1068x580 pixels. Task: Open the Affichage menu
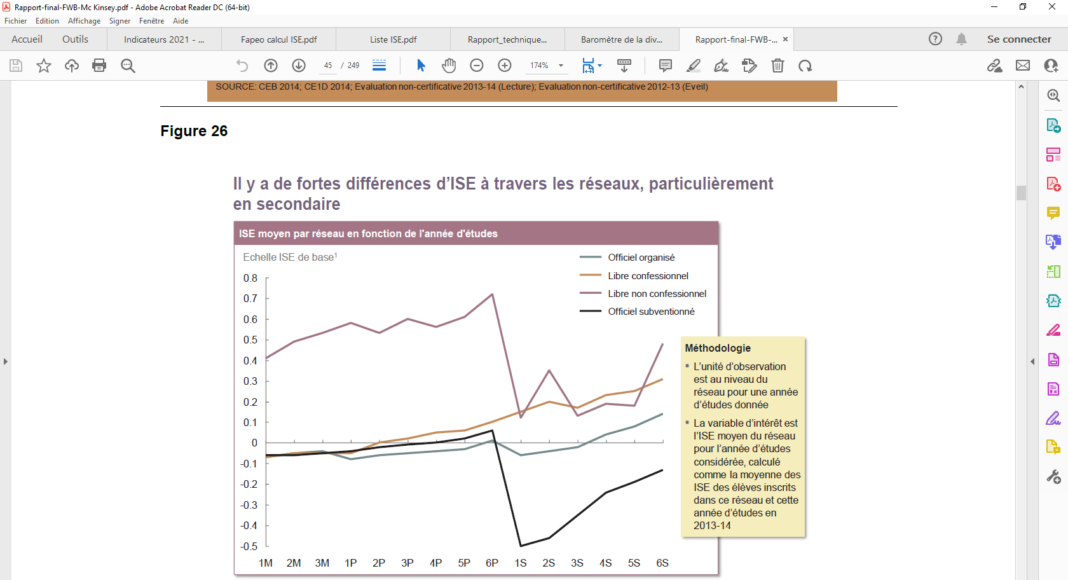[84, 20]
